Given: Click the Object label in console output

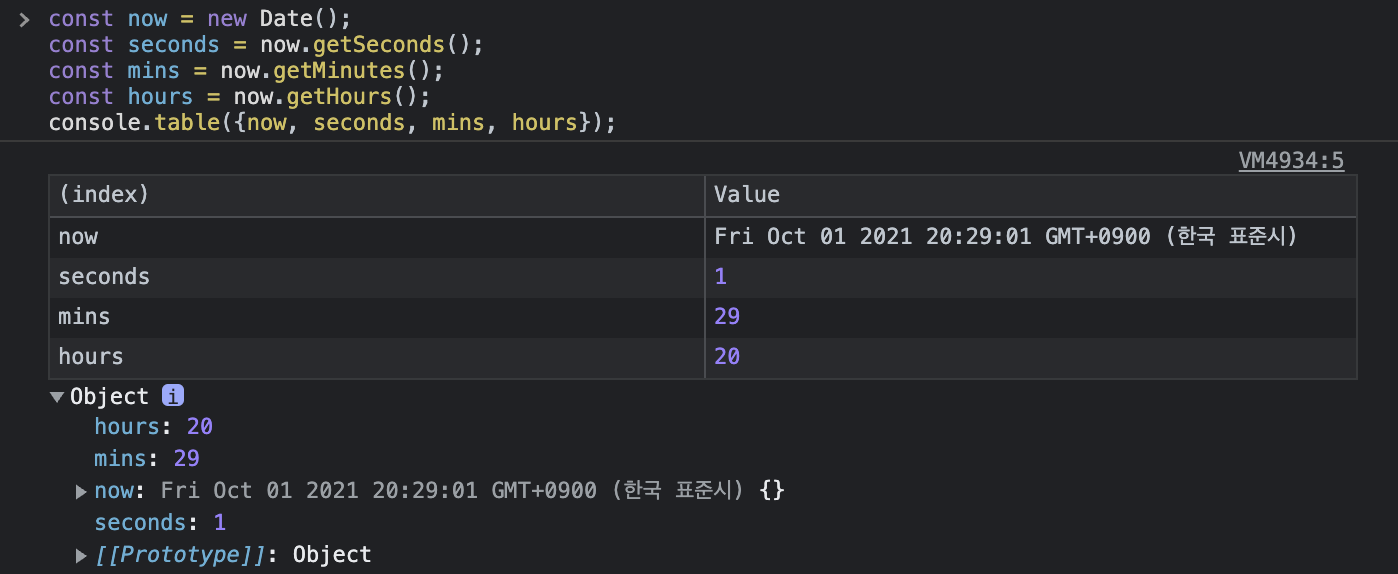Looking at the screenshot, I should click(109, 396).
